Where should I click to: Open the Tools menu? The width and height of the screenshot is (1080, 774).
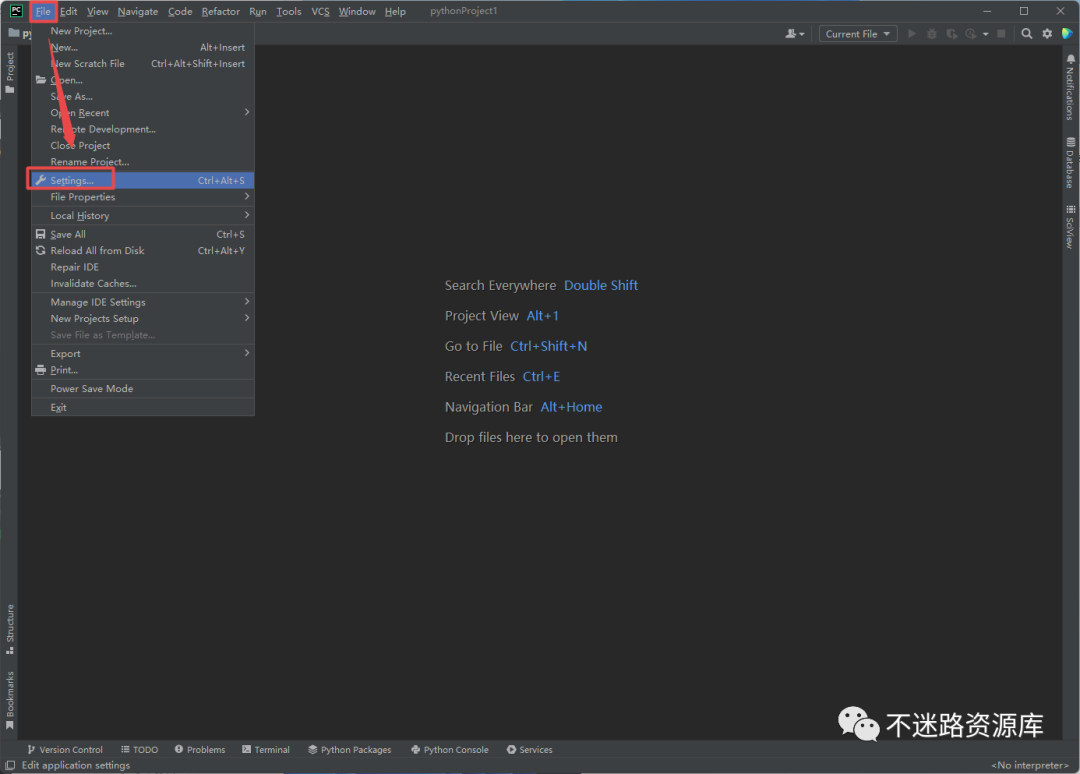(289, 12)
